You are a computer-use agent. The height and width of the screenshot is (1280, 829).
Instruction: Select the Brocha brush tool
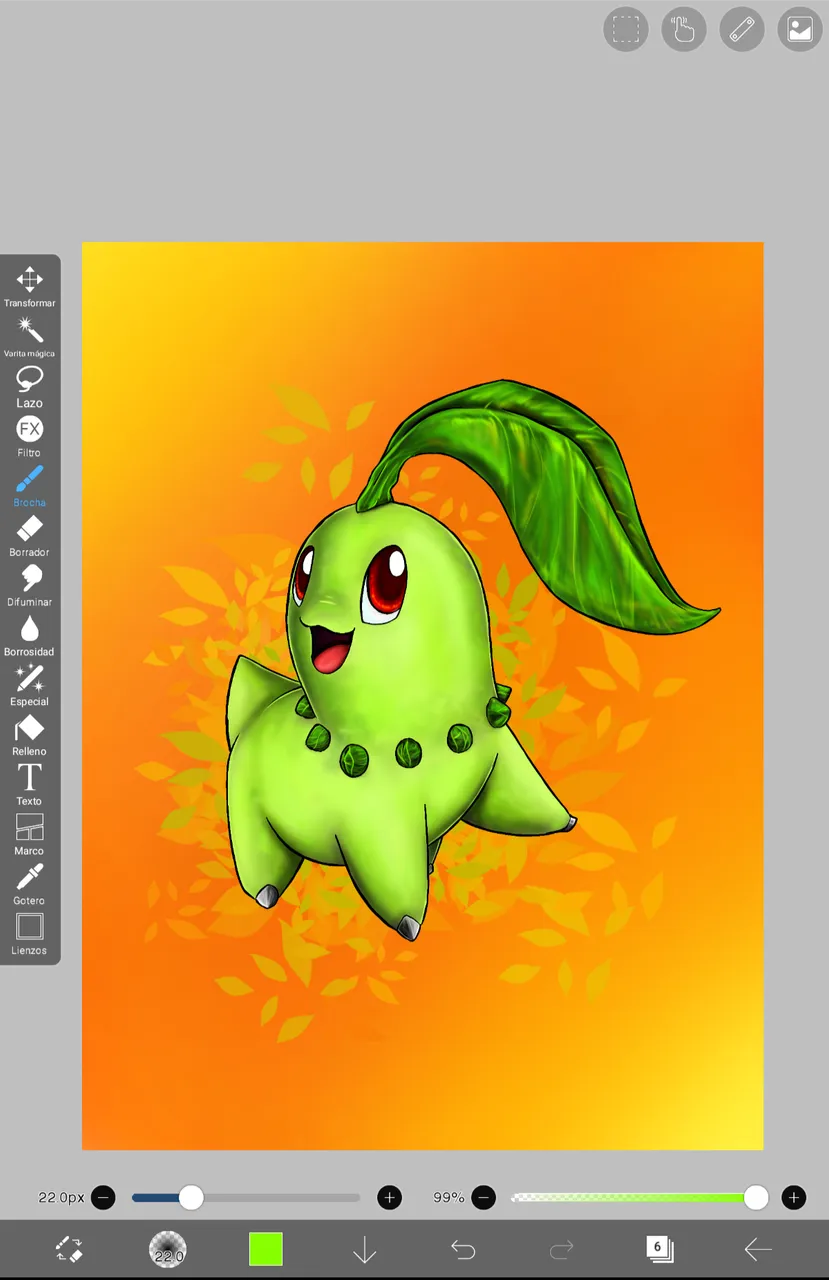coord(29,487)
